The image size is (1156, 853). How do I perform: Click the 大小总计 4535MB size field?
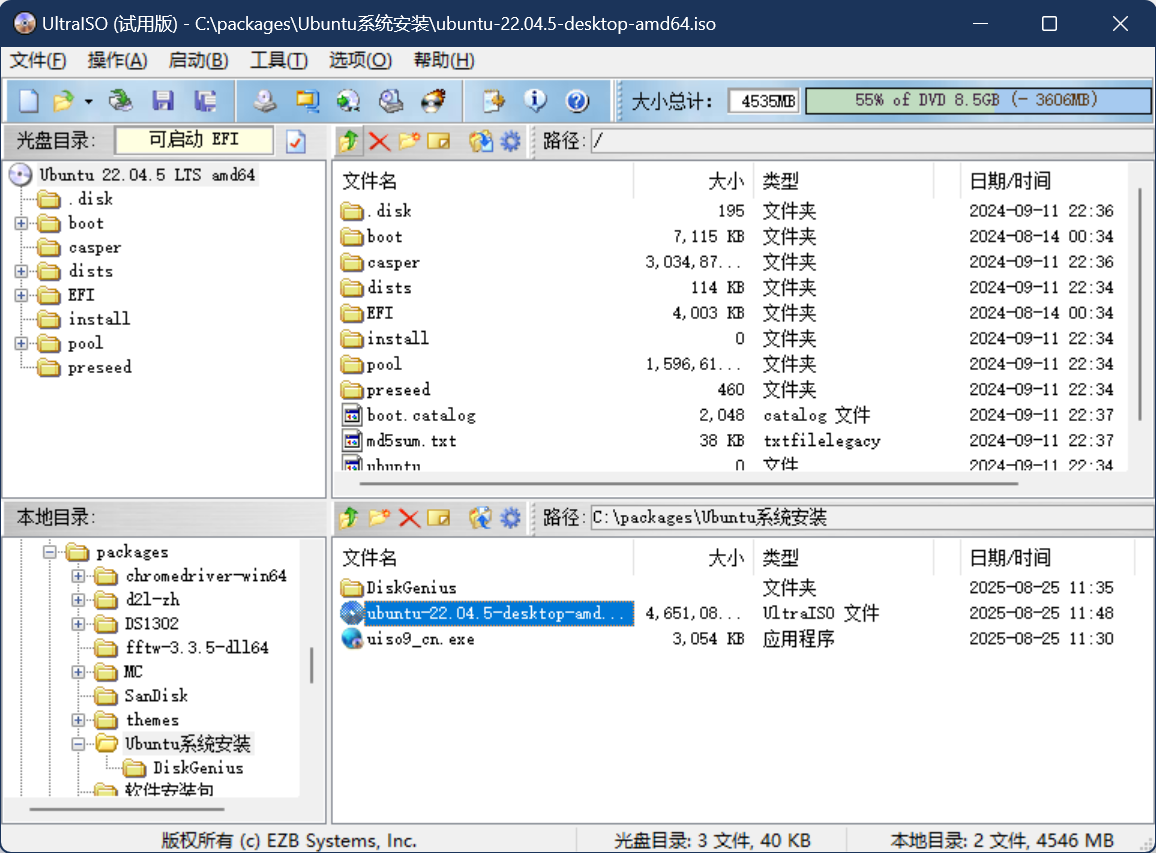point(765,101)
